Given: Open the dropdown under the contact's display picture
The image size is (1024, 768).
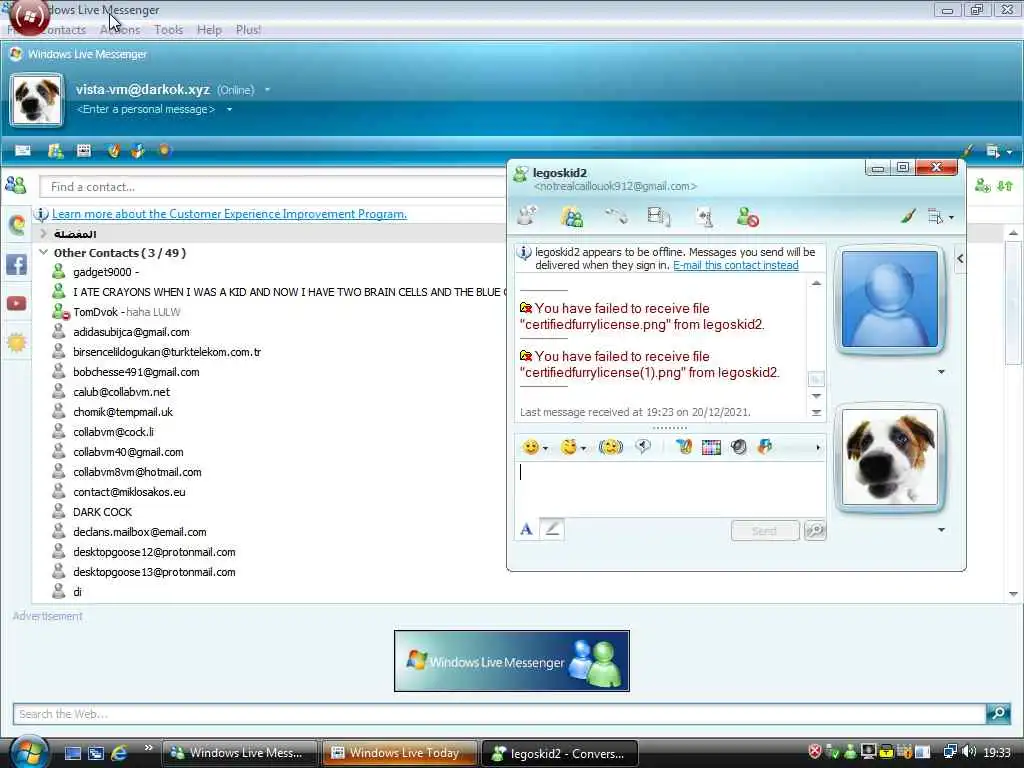Looking at the screenshot, I should point(941,372).
